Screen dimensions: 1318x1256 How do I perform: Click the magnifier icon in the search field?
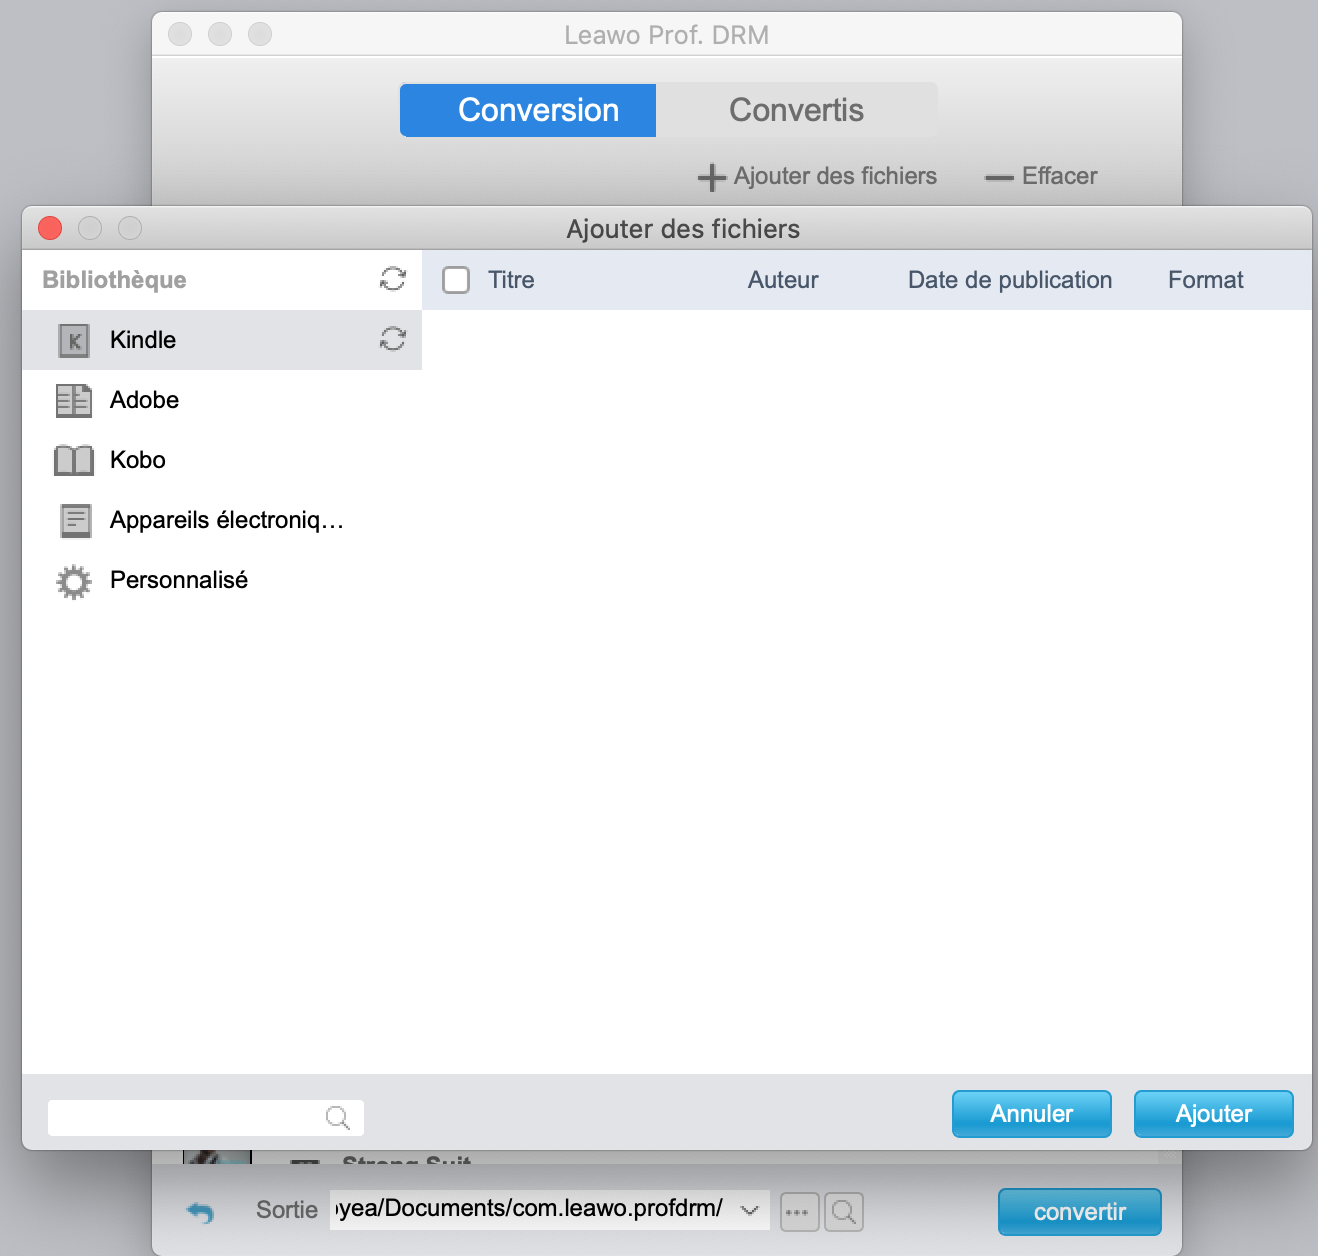pyautogui.click(x=338, y=1118)
